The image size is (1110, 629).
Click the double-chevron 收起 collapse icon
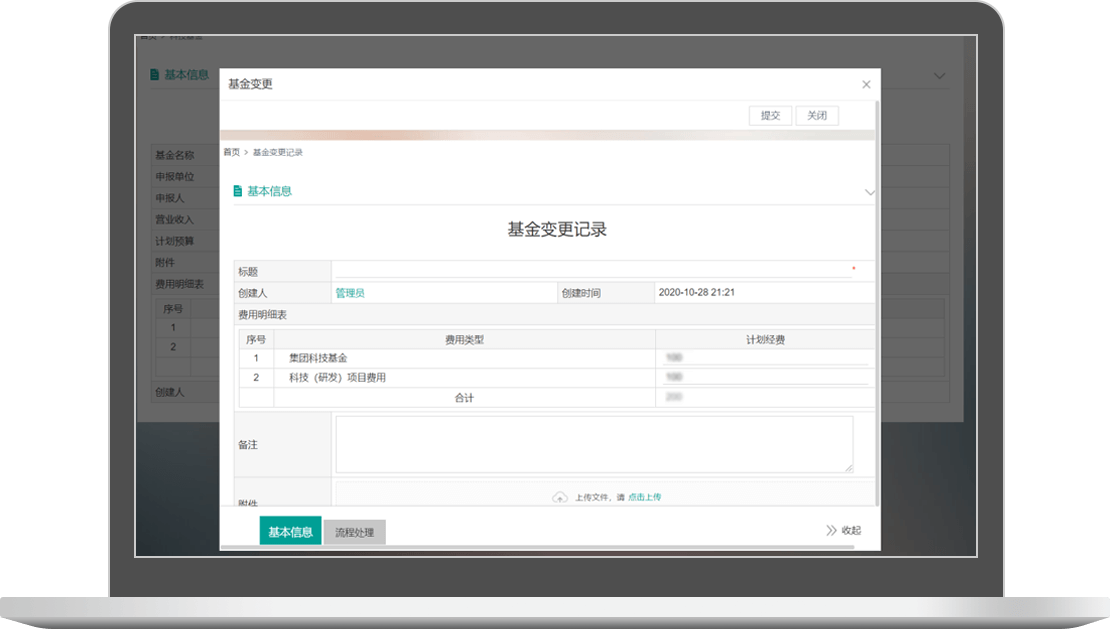point(831,531)
